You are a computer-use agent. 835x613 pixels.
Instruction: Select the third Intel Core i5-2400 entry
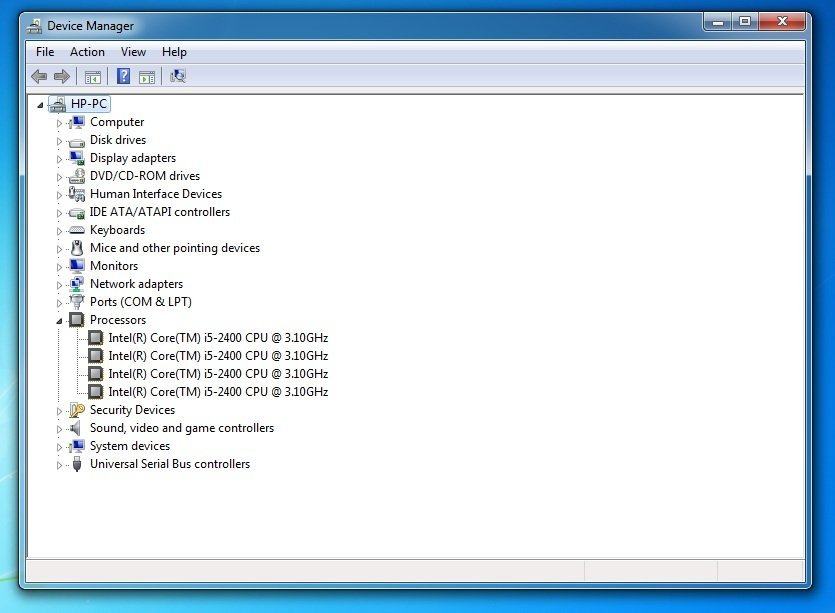click(218, 374)
